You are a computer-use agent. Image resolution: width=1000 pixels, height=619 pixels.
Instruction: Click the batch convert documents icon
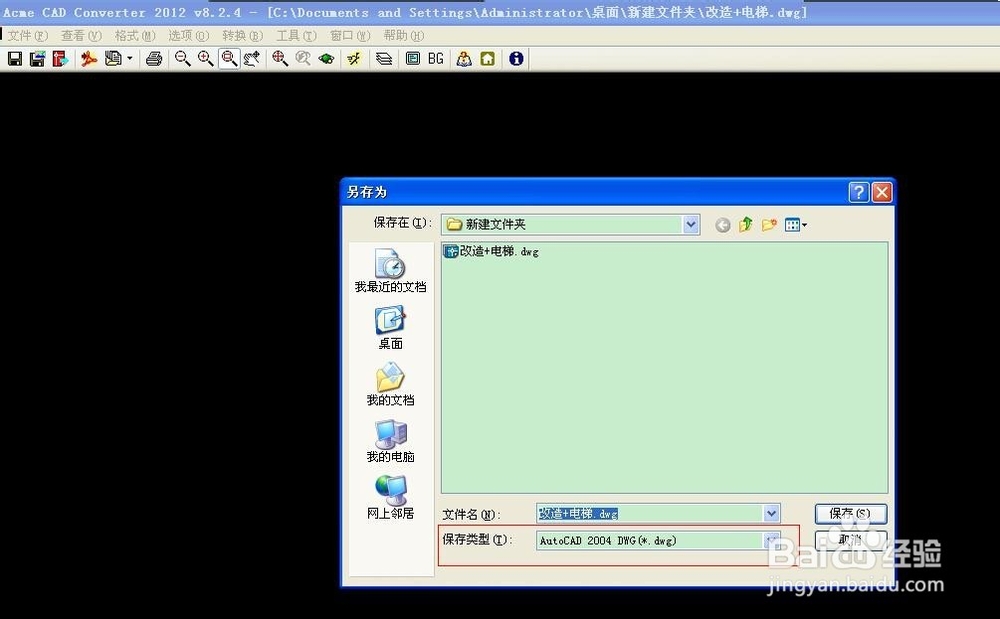pyautogui.click(x=113, y=59)
